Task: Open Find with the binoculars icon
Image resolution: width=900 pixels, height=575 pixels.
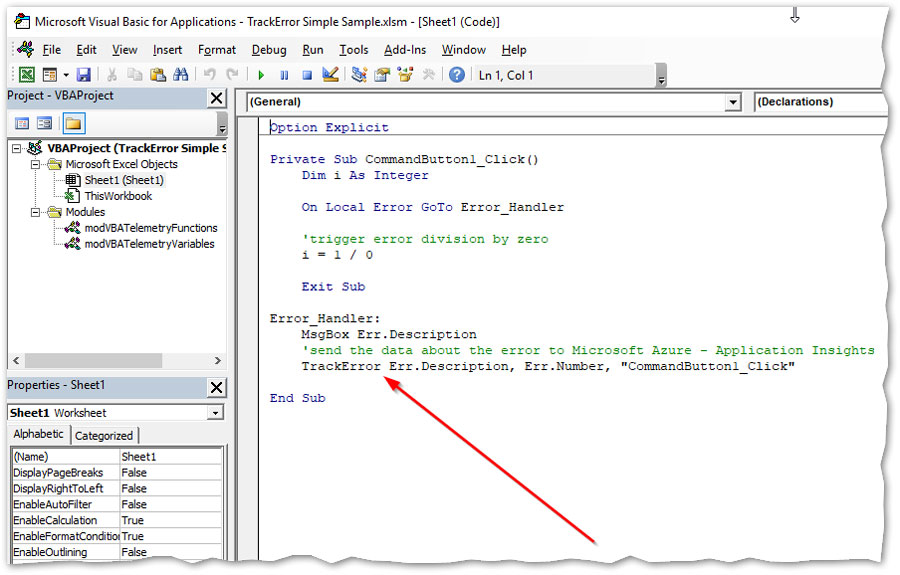Action: pyautogui.click(x=181, y=75)
